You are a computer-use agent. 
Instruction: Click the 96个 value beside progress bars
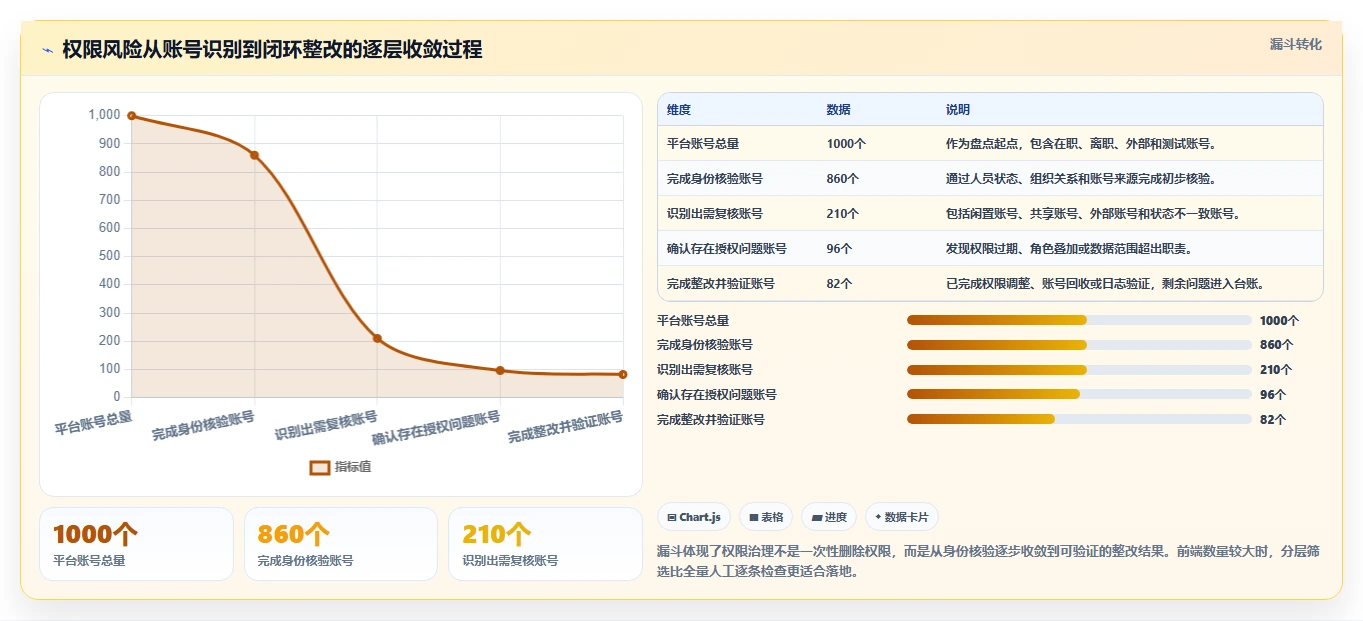[x=1273, y=395]
